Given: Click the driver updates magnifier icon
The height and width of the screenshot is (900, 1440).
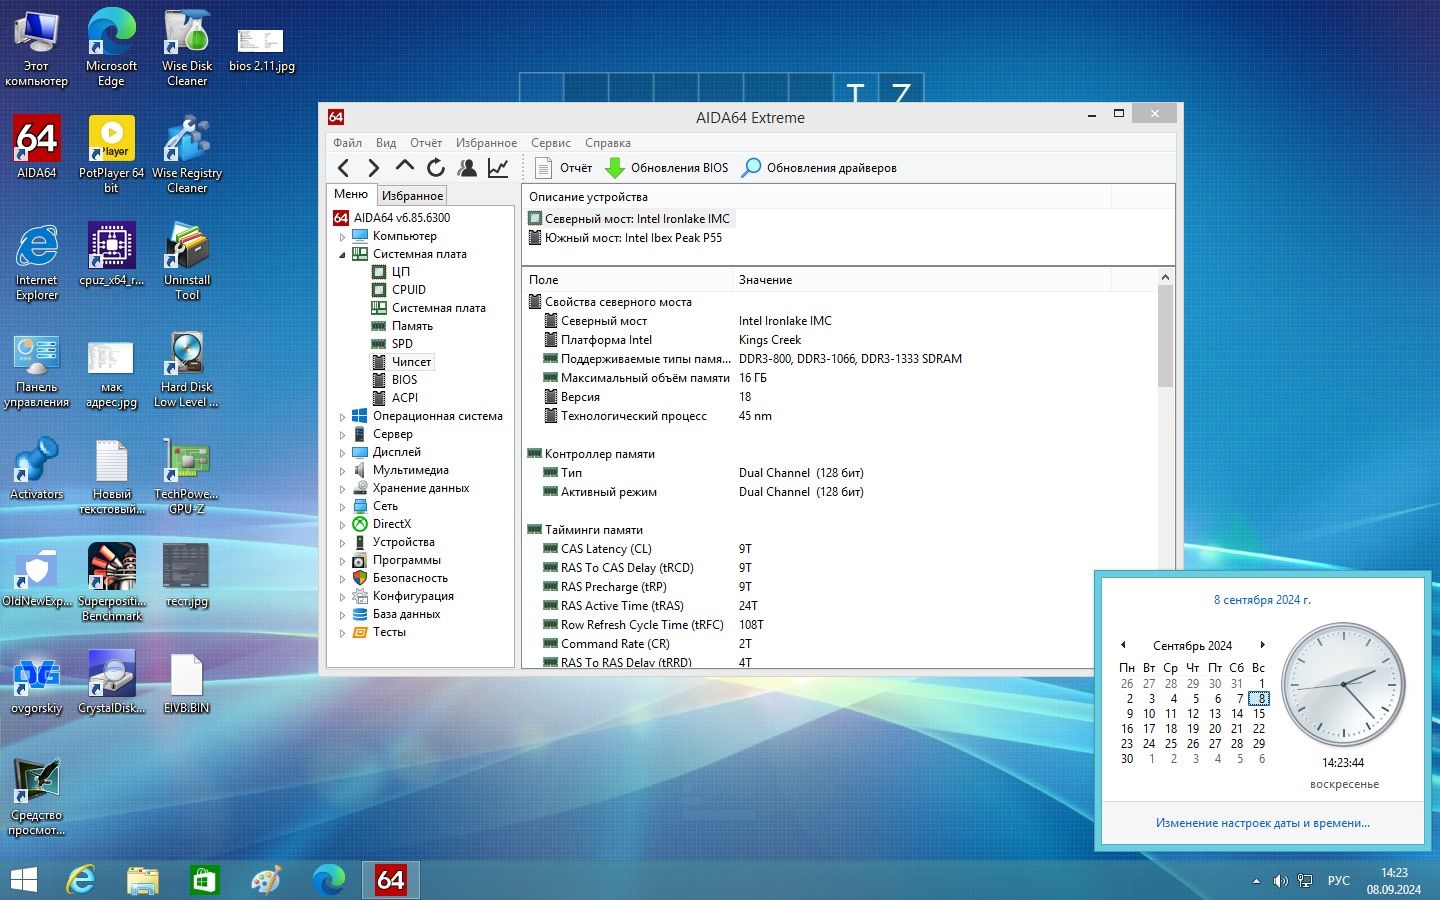Looking at the screenshot, I should 750,168.
